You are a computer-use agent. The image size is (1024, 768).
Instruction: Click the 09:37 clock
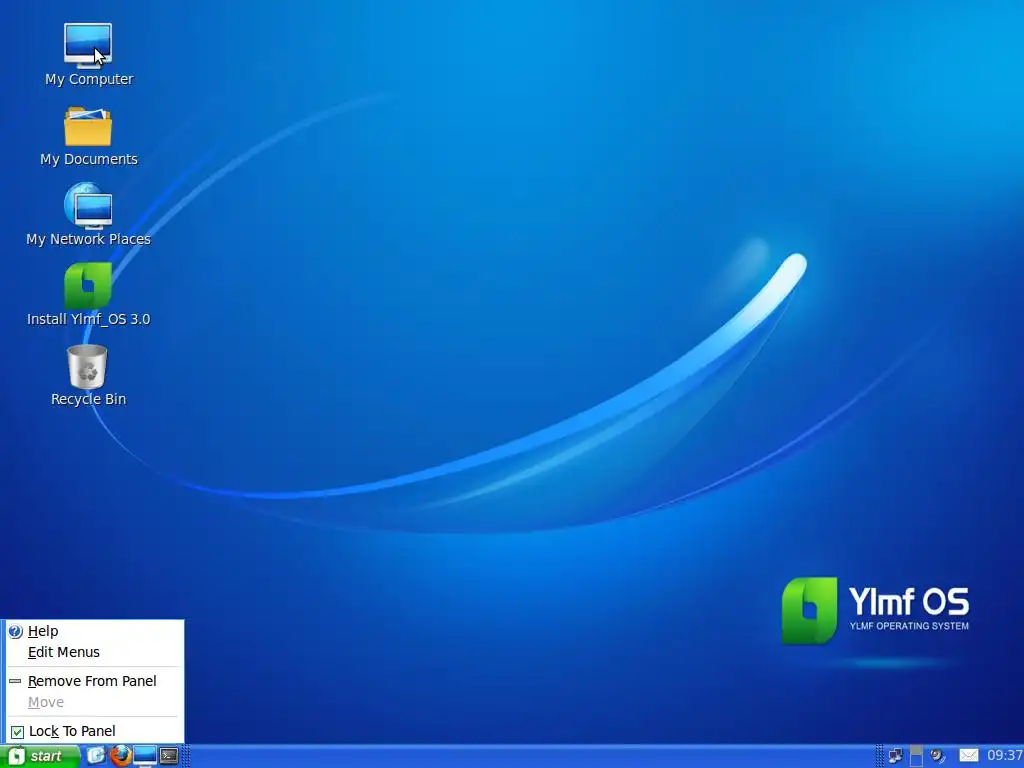pyautogui.click(x=1004, y=756)
